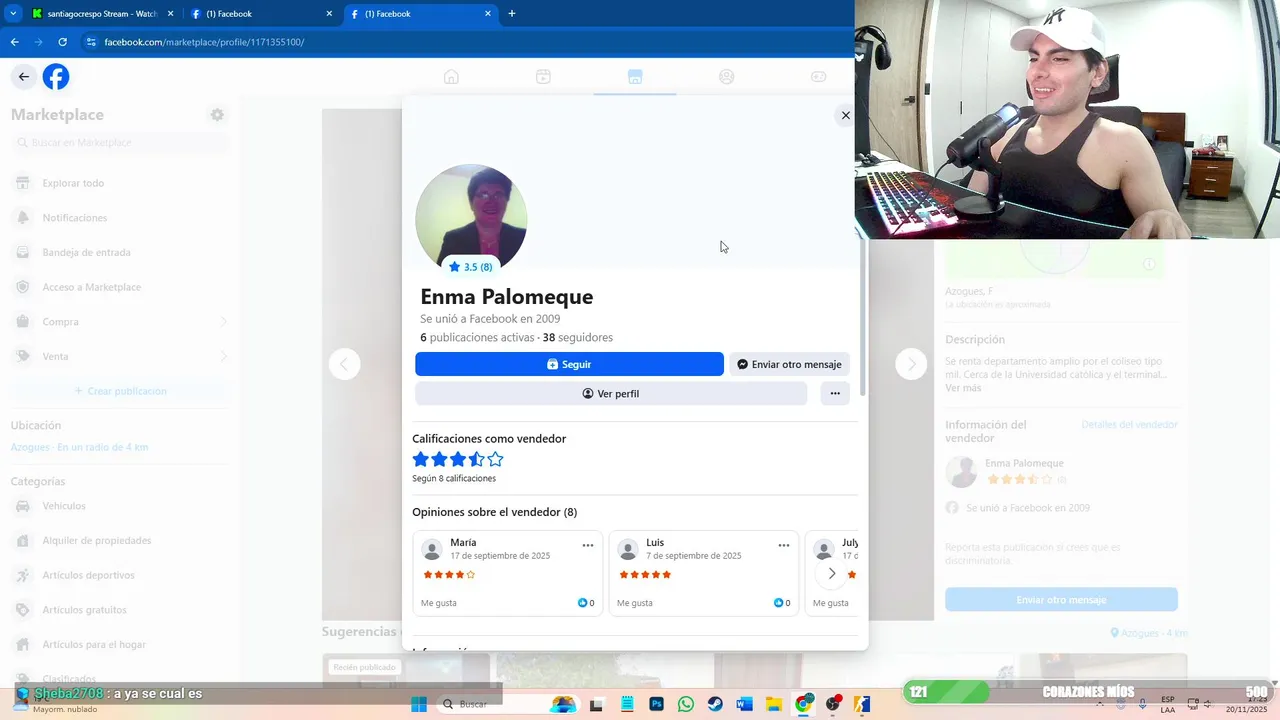The image size is (1280, 720).
Task: Open the three-dot more options next to Ver perfil
Action: click(835, 393)
